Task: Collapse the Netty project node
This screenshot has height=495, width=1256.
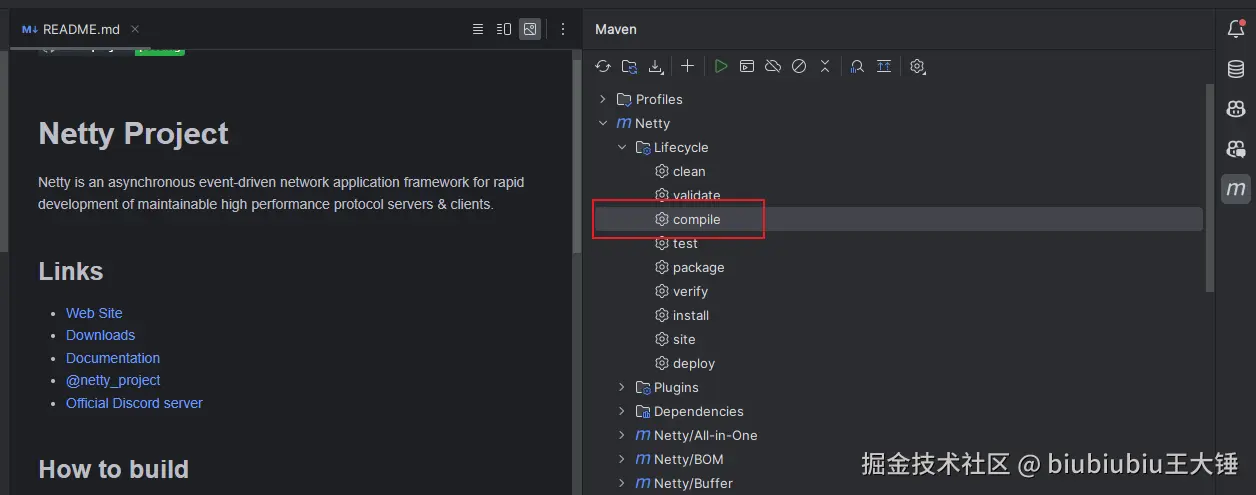Action: coord(602,123)
